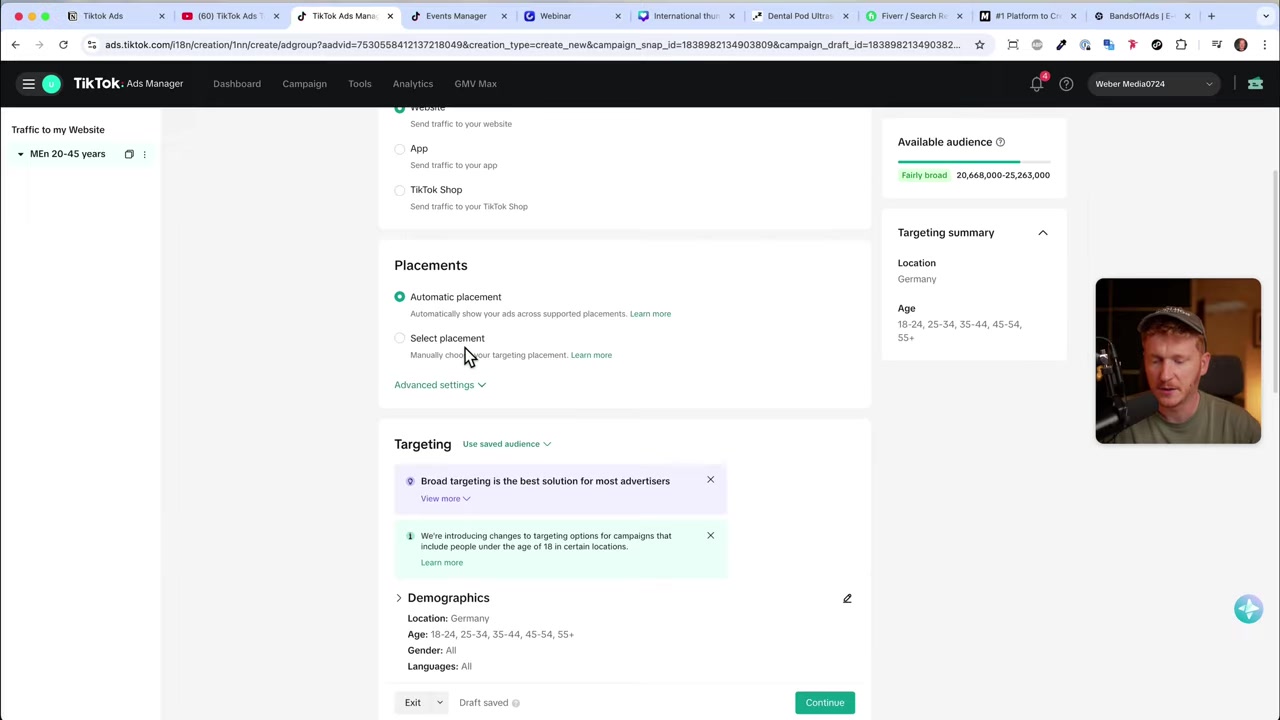Screen dimensions: 1280x720
Task: Choose Select placement radio button
Action: pos(400,338)
